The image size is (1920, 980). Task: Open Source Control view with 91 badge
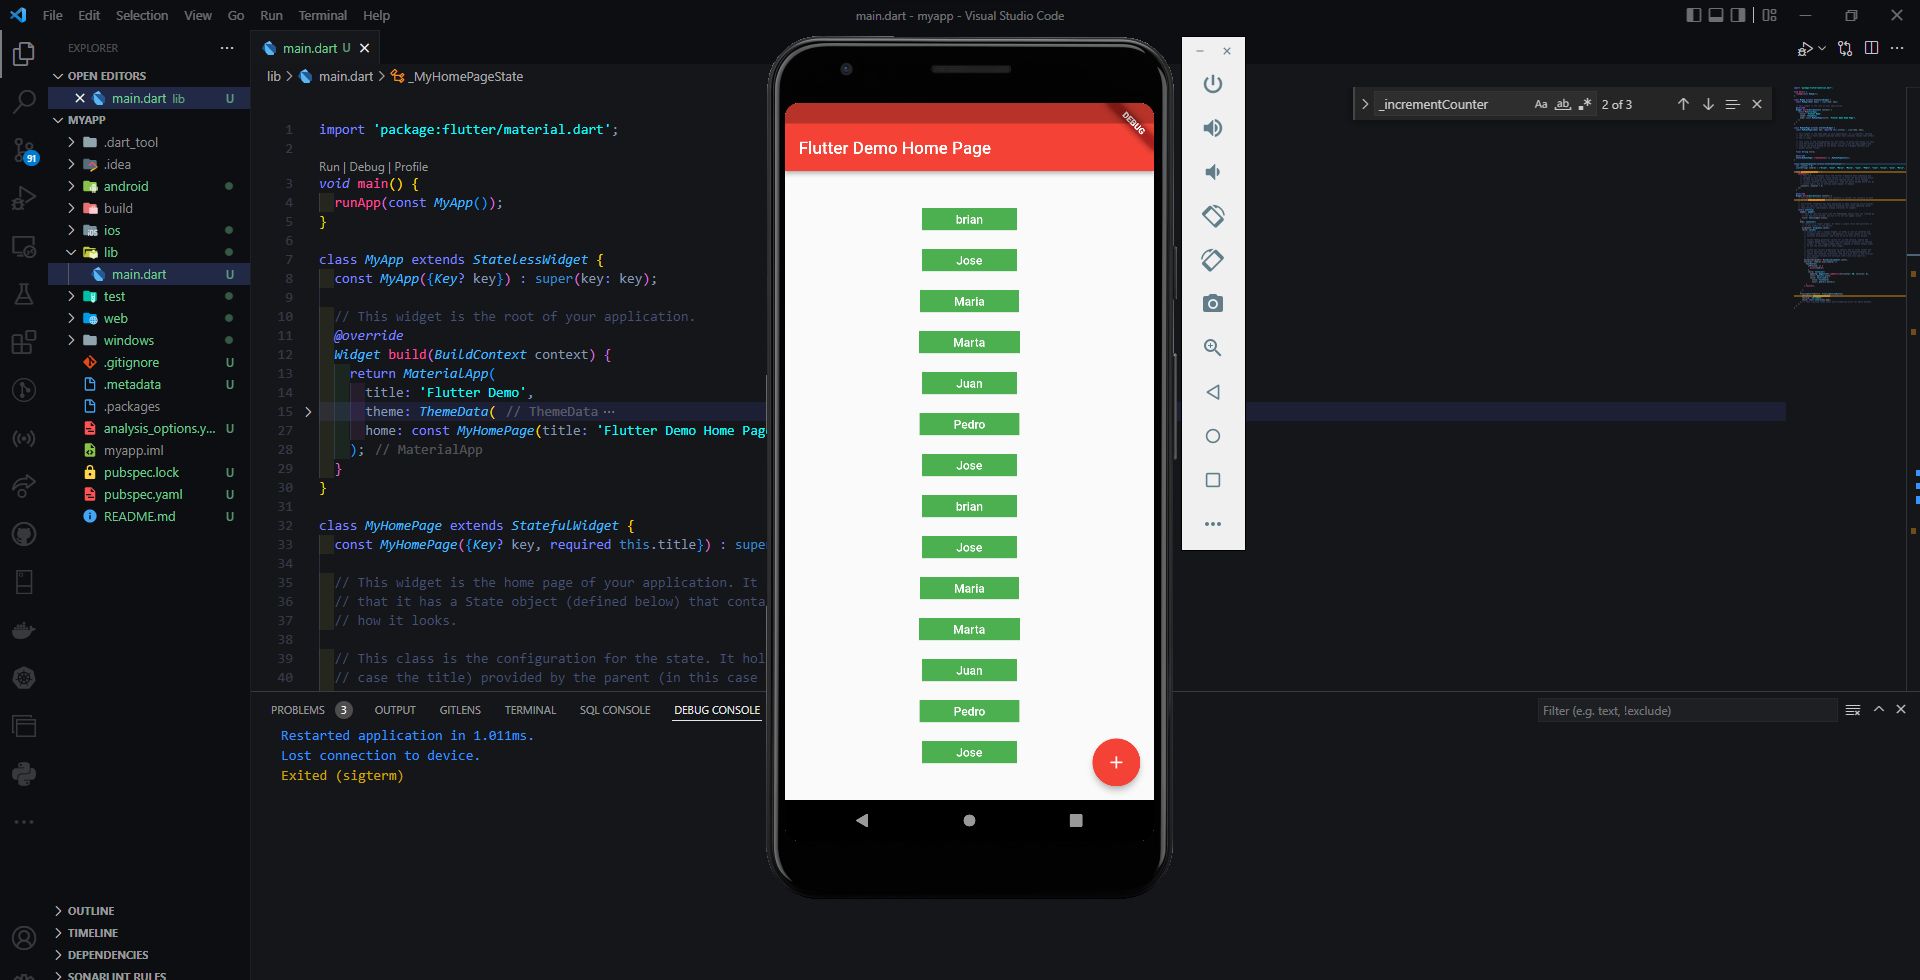coord(24,150)
